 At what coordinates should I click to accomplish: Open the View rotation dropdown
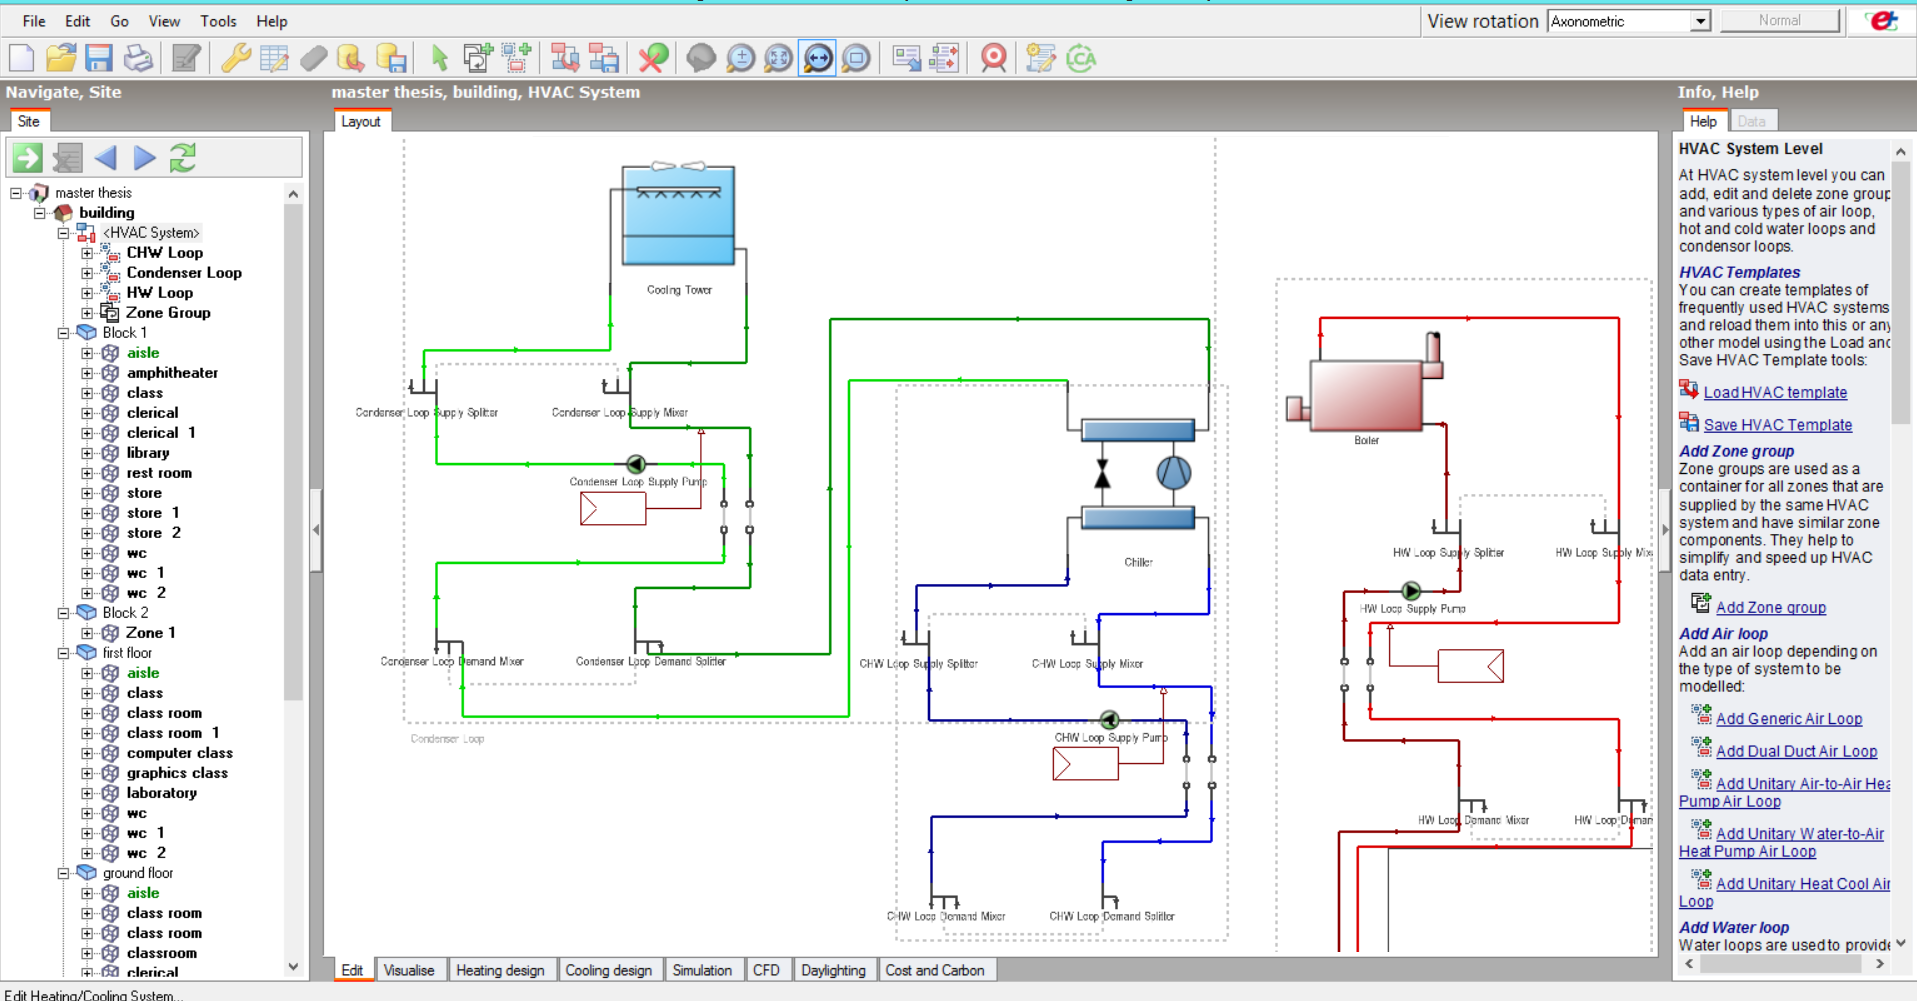pyautogui.click(x=1700, y=21)
